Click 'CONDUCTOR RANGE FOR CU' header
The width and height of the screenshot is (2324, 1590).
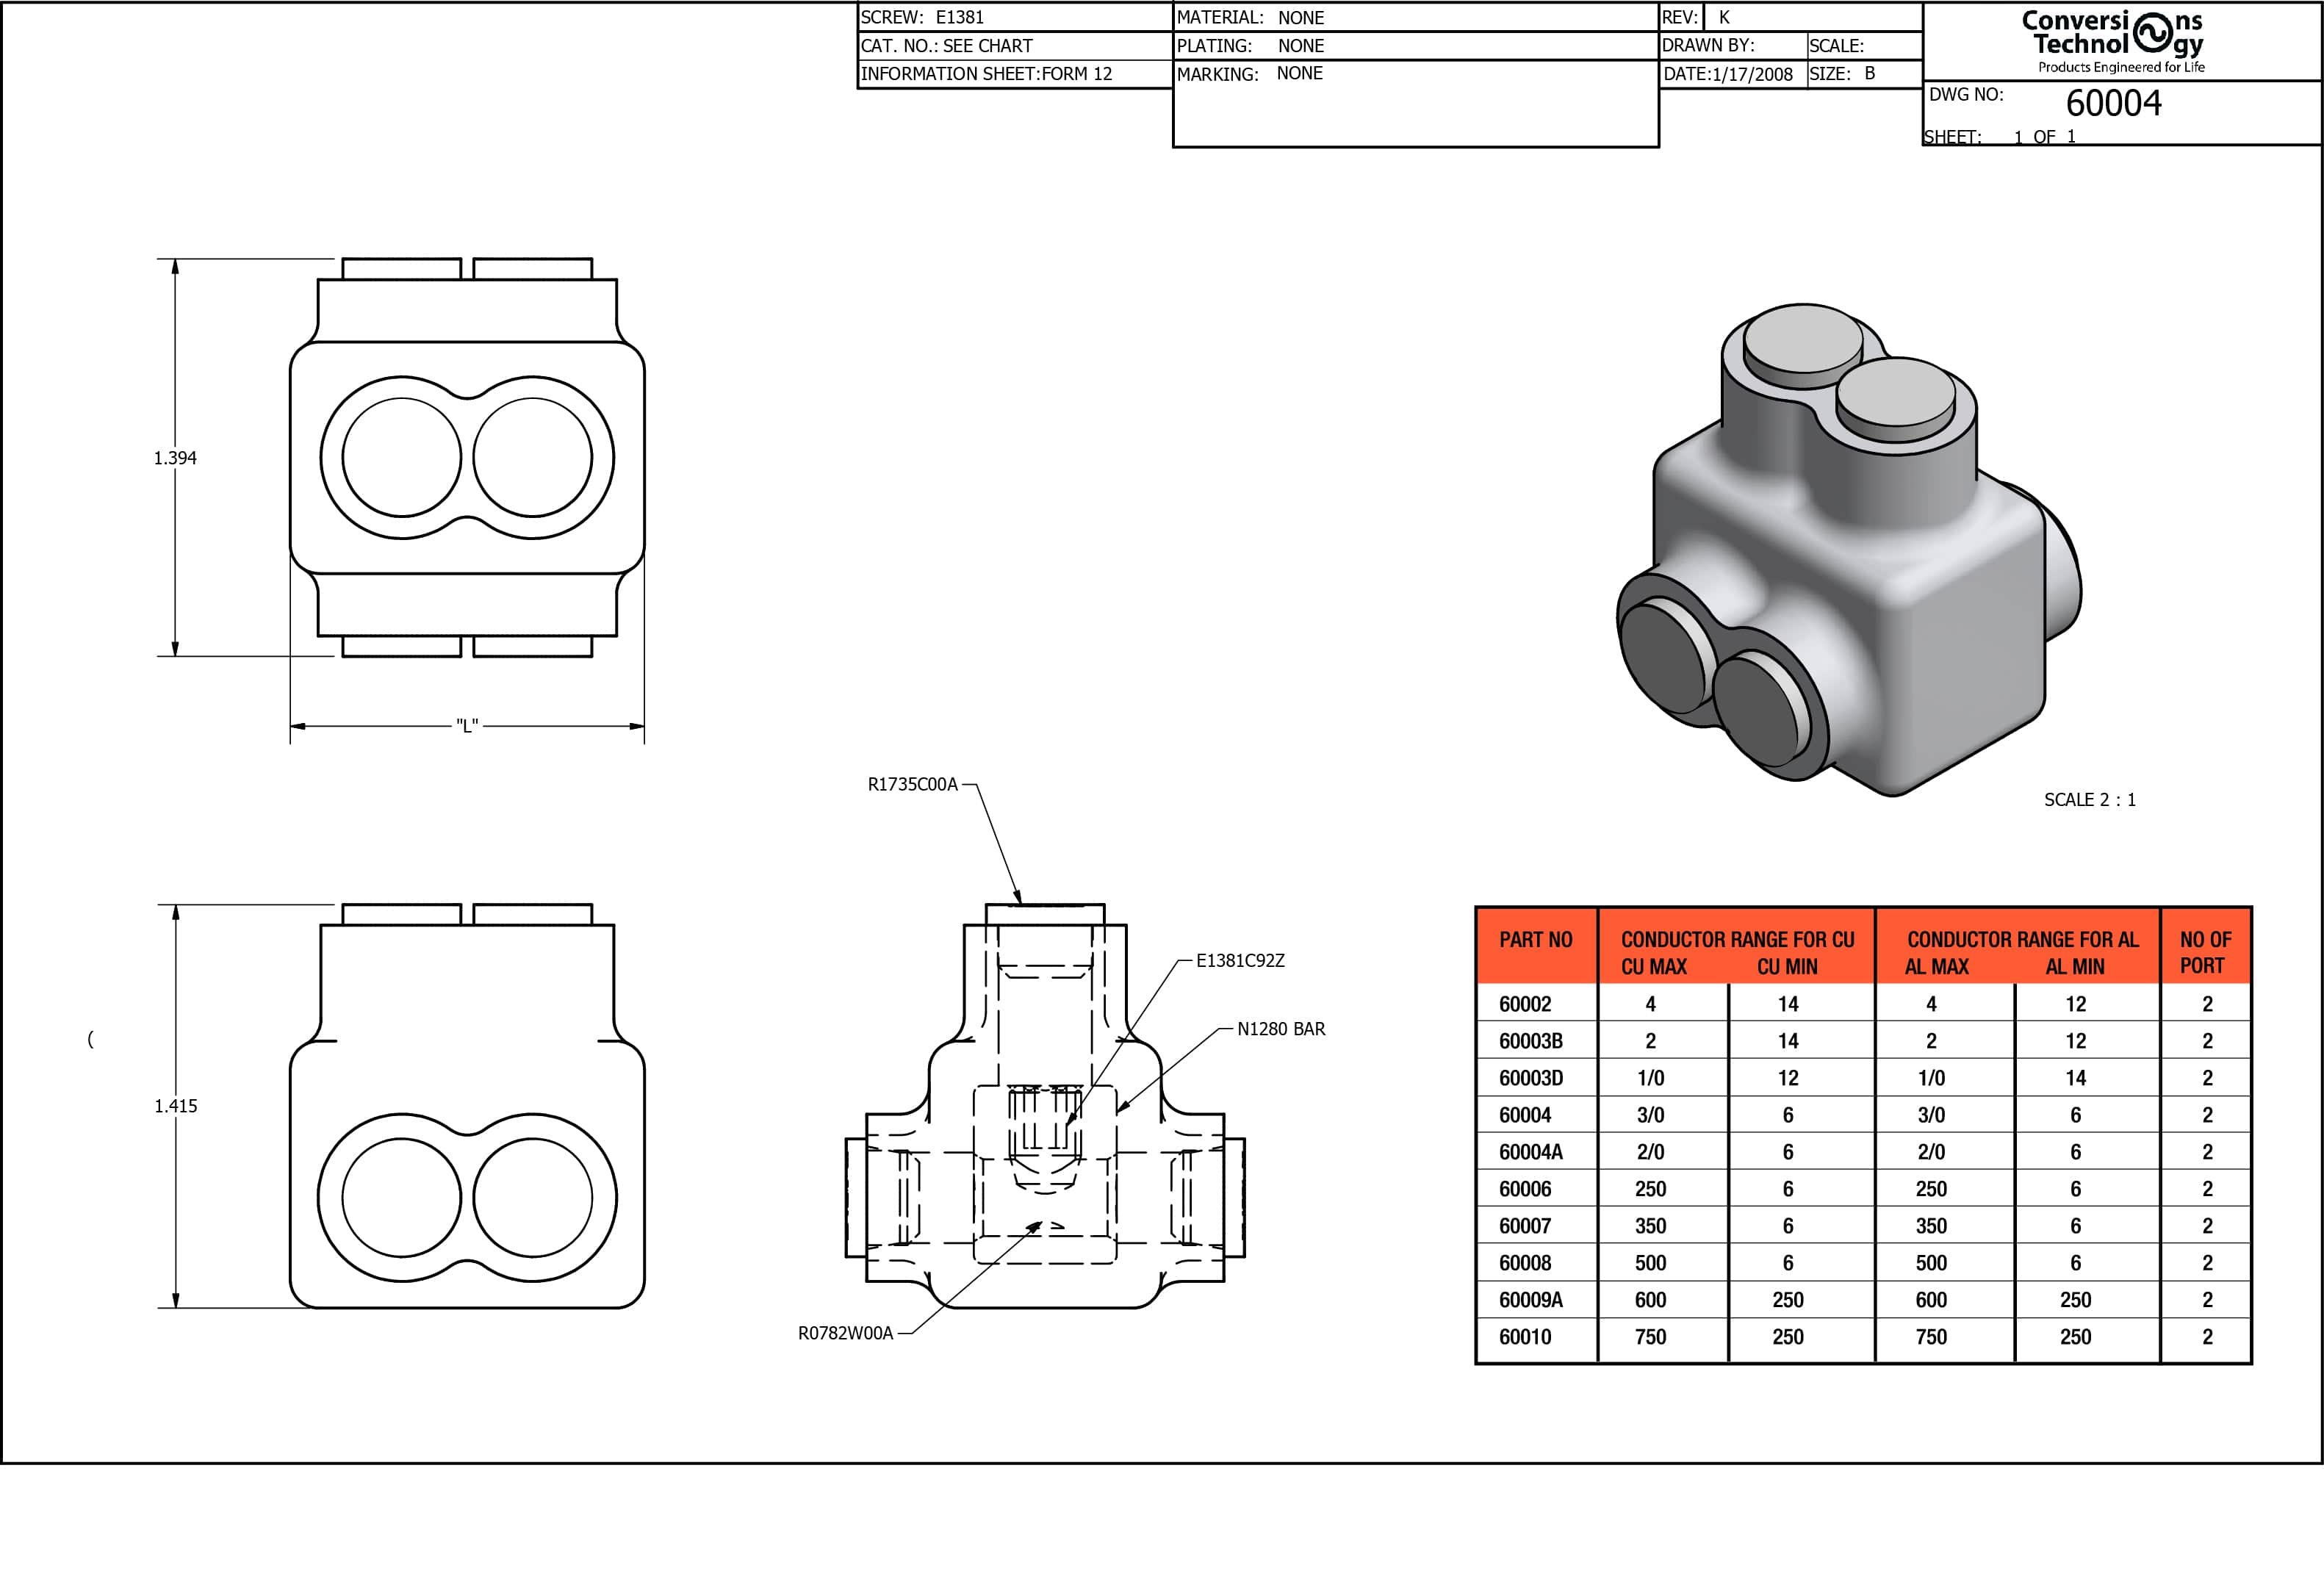click(1738, 940)
